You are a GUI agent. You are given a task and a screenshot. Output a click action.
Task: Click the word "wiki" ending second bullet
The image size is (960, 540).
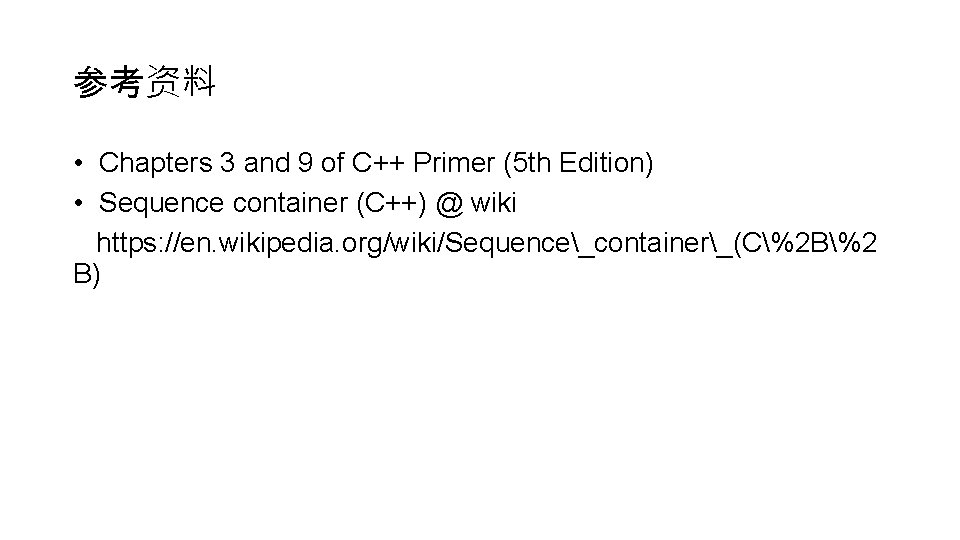493,203
